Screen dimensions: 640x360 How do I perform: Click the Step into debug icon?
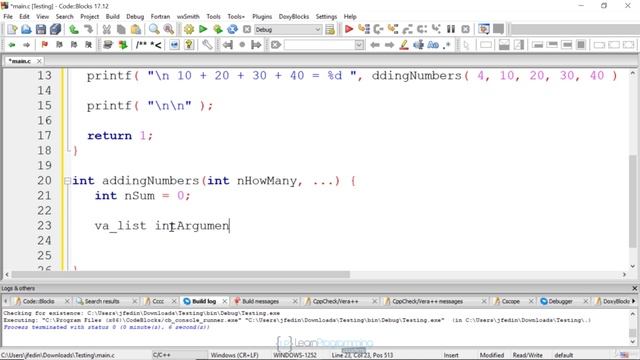coord(393,29)
